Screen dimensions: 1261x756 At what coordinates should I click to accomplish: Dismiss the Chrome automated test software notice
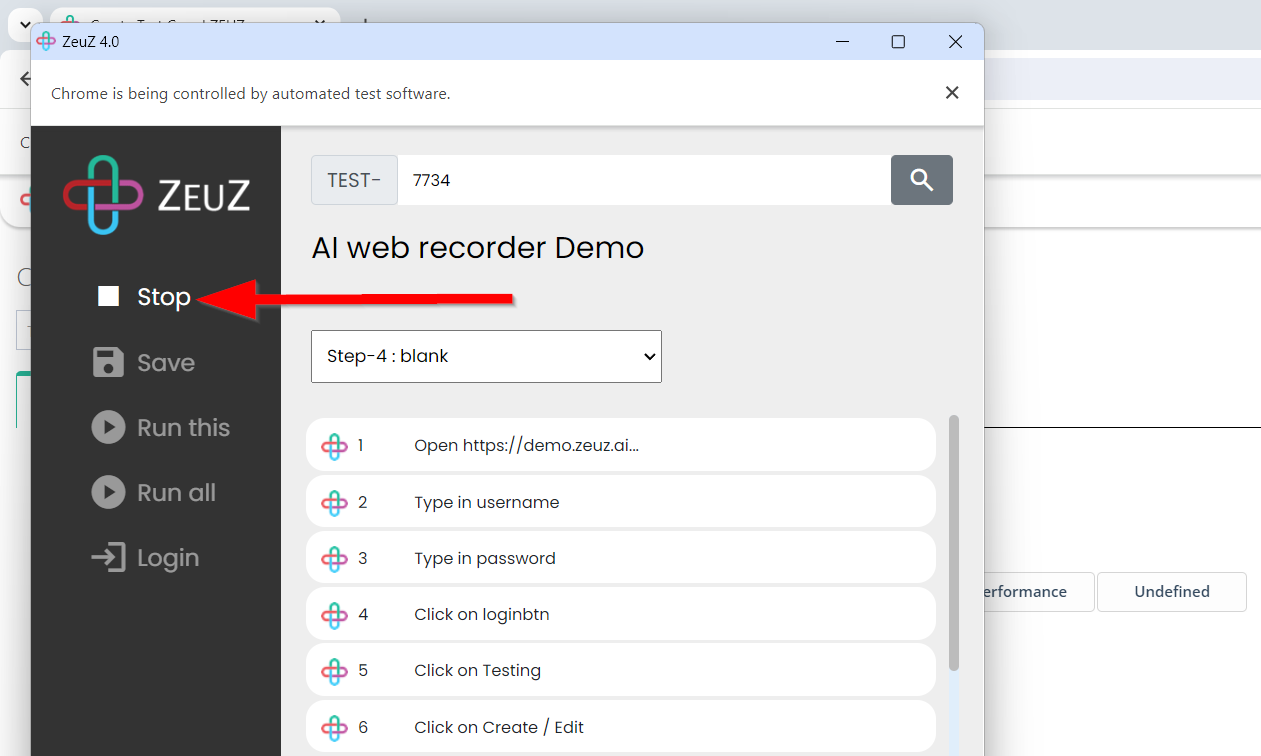952,93
